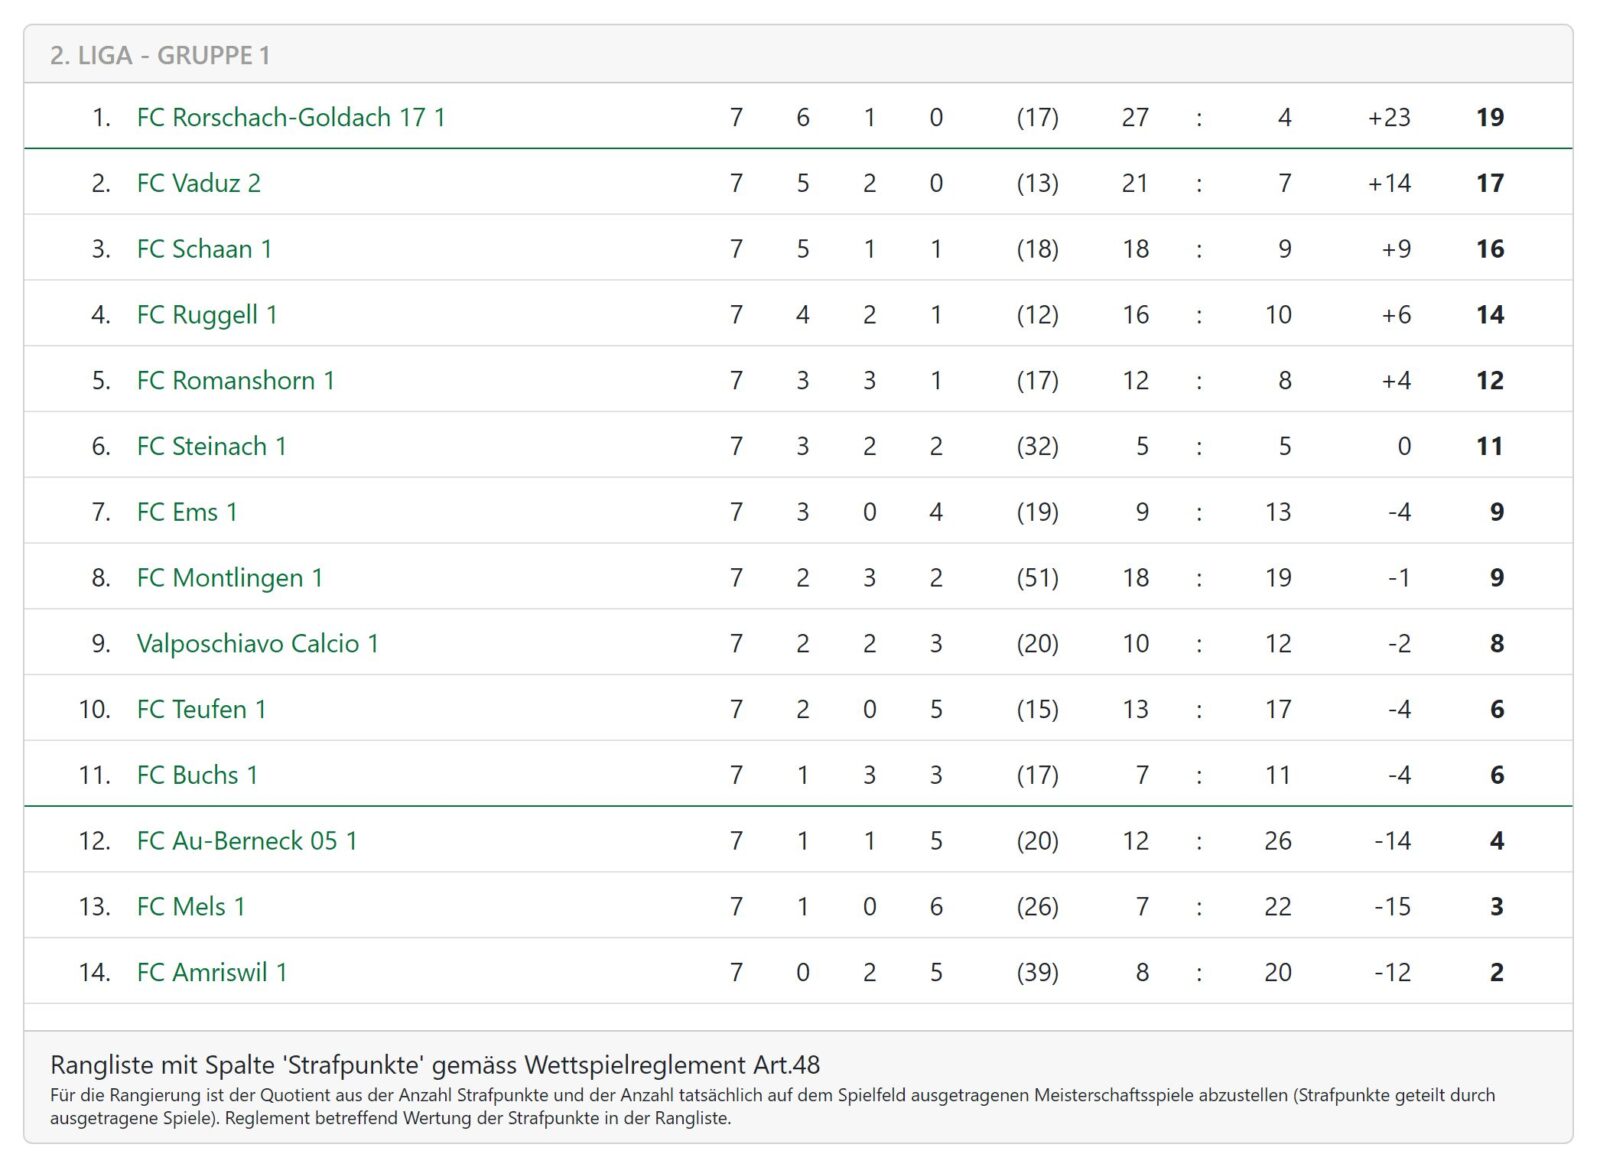The width and height of the screenshot is (1600, 1167).
Task: Click FC Amriswil 1 team name
Action: click(x=211, y=973)
